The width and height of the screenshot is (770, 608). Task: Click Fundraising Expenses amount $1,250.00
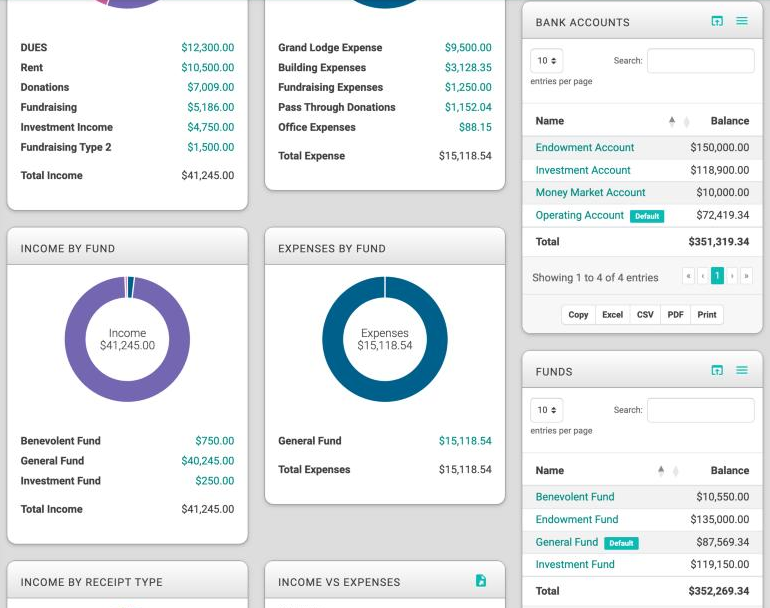pyautogui.click(x=468, y=87)
